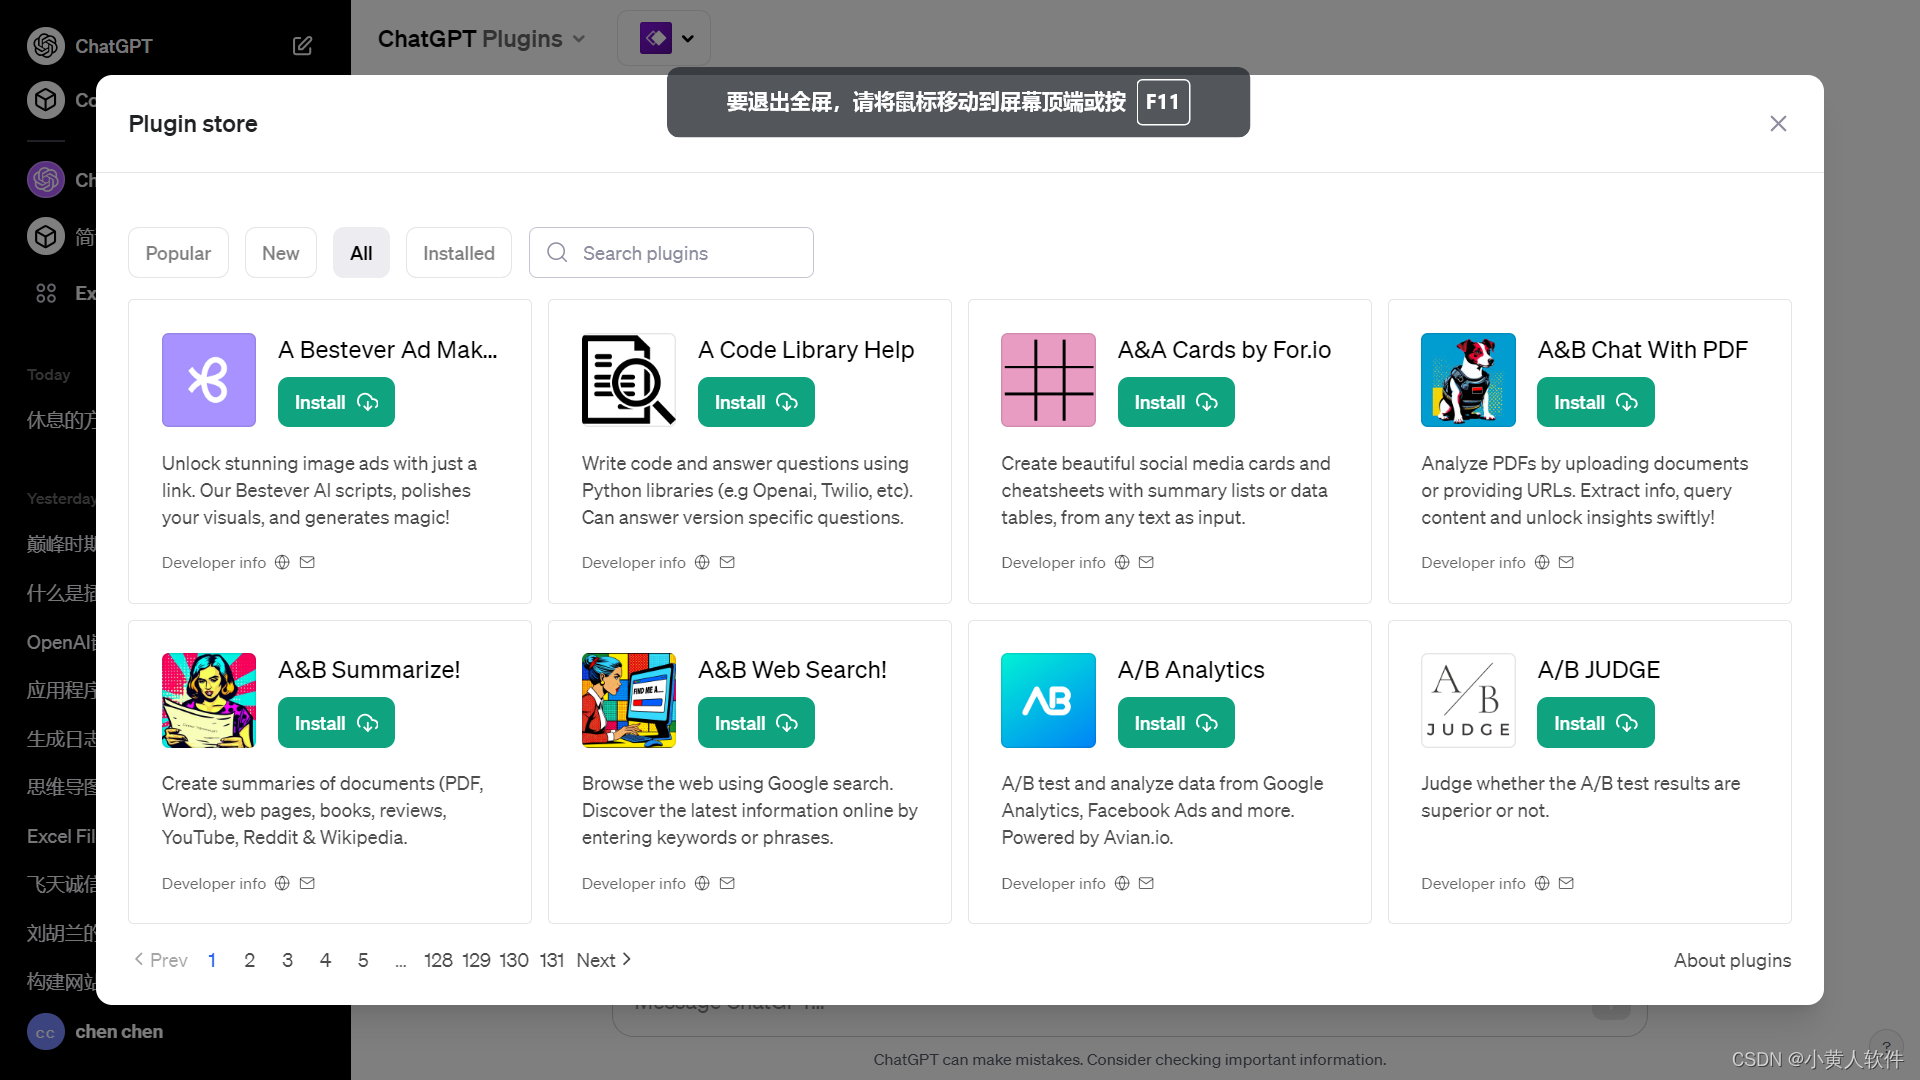Click the A&B Web Search! logo
The height and width of the screenshot is (1080, 1920).
point(629,700)
